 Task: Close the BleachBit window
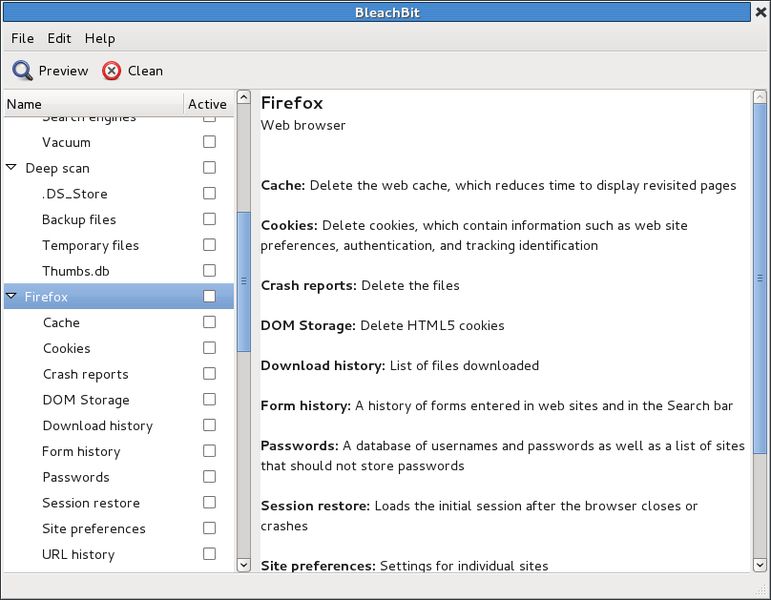tap(761, 12)
